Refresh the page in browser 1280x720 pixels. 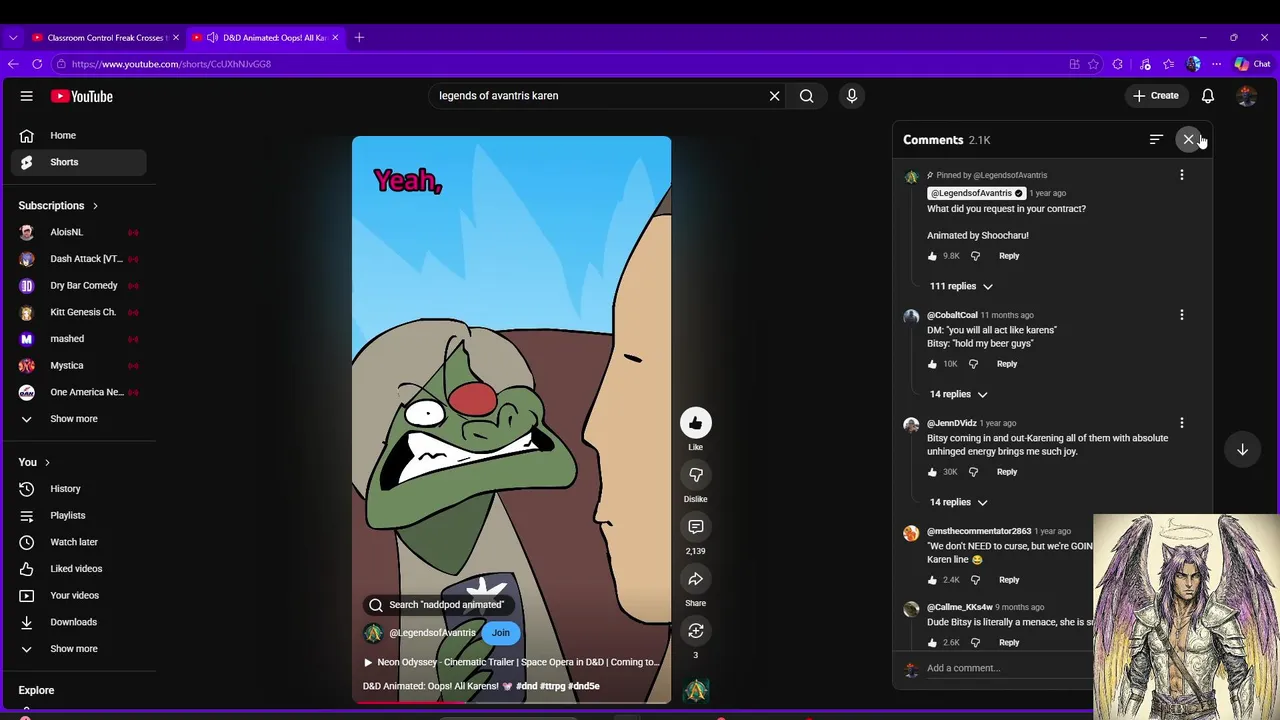click(x=37, y=64)
